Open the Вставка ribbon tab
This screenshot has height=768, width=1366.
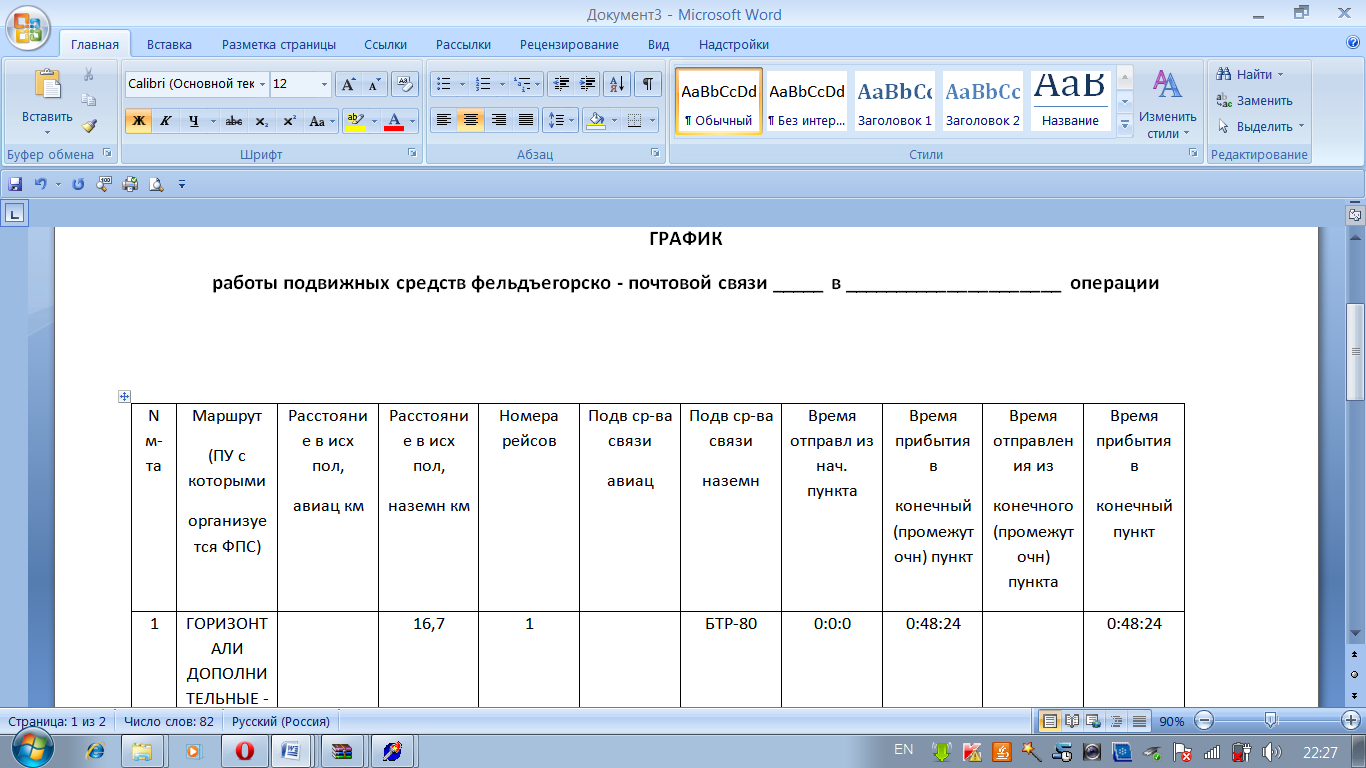[169, 44]
